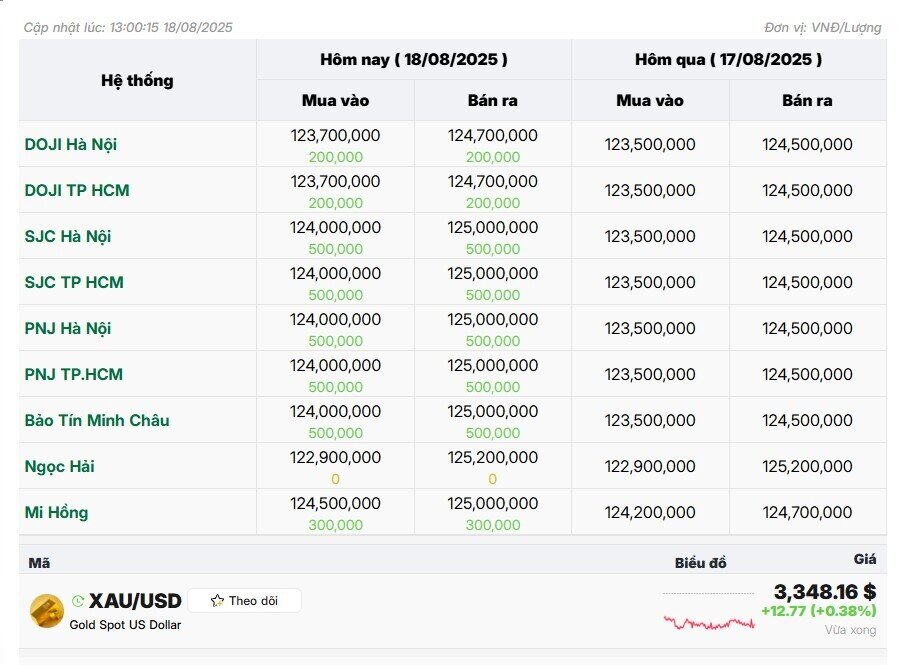This screenshot has height=665, width=899.
Task: Click the Hệ thống column header
Action: click(137, 80)
